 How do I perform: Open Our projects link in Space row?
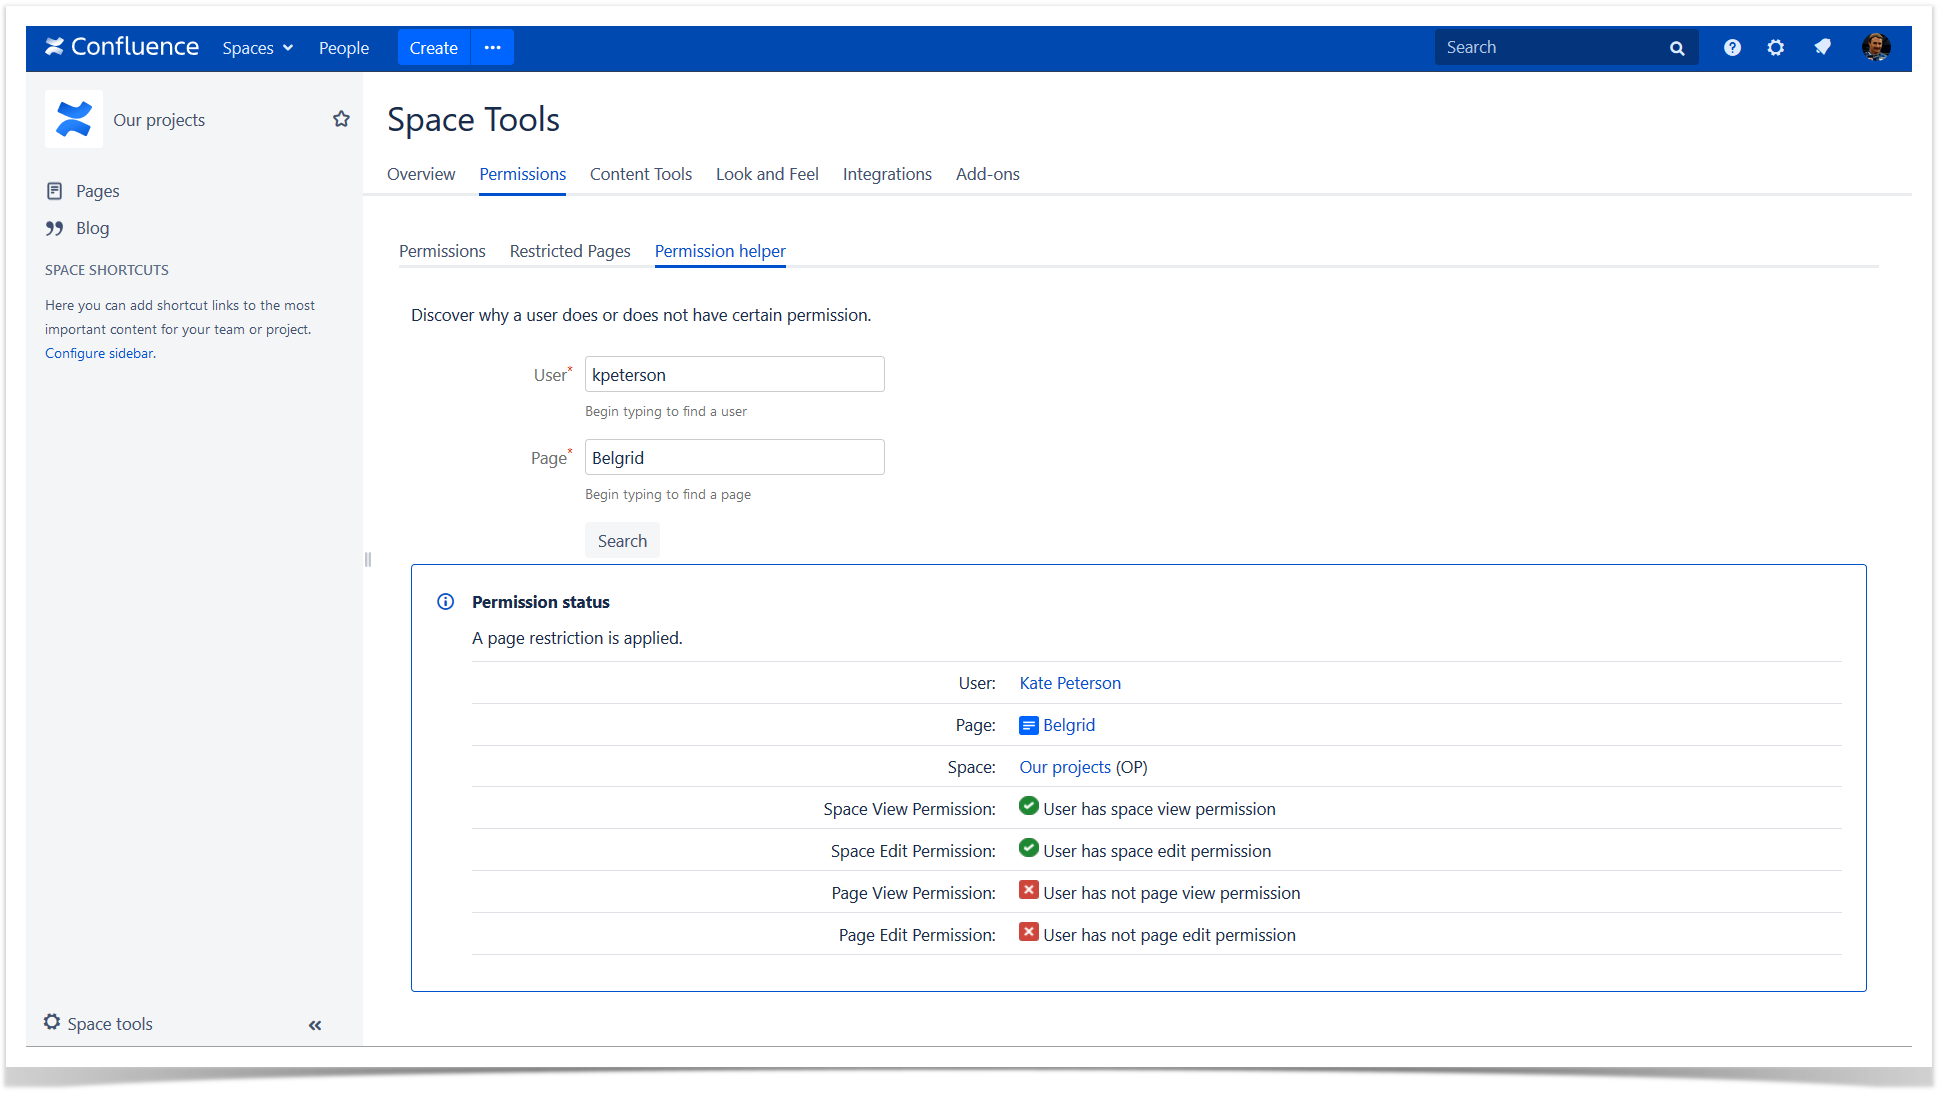point(1065,767)
